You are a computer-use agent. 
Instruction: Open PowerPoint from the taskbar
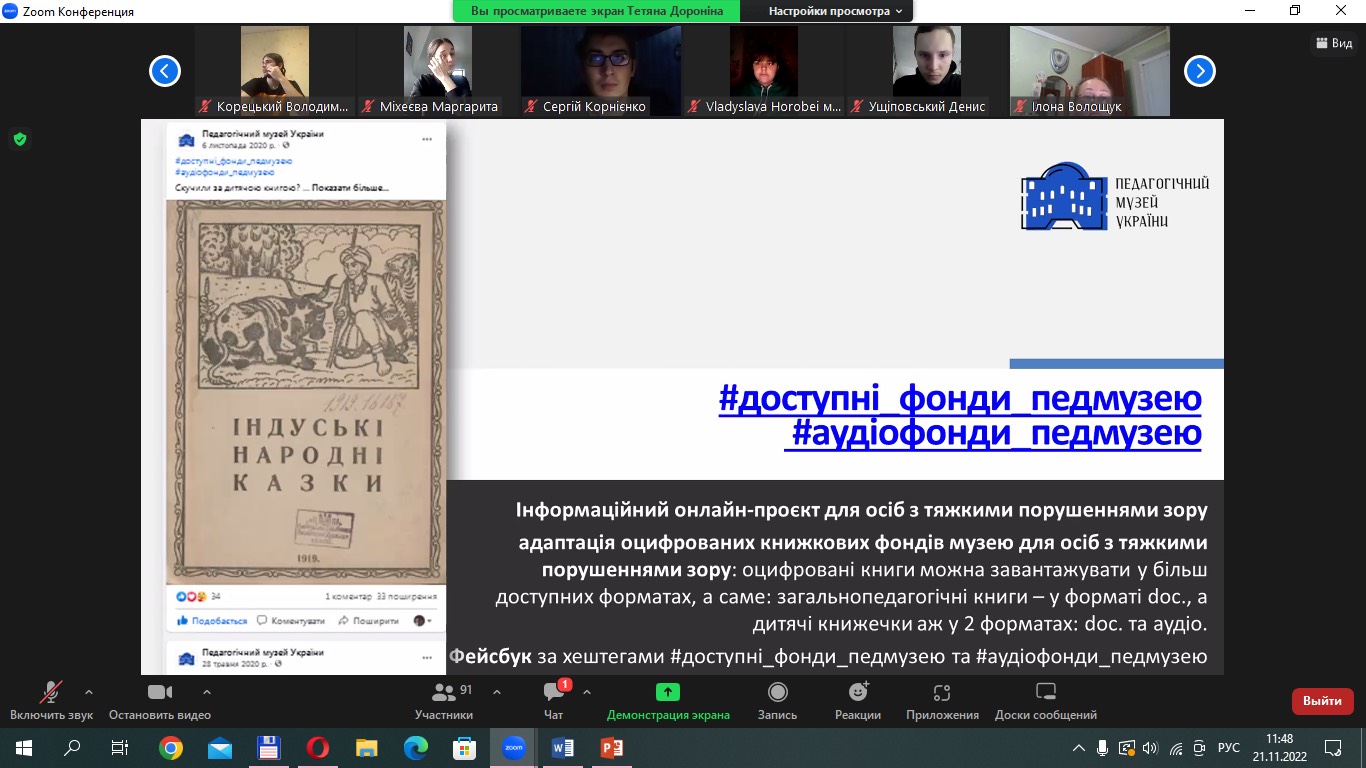pos(611,747)
